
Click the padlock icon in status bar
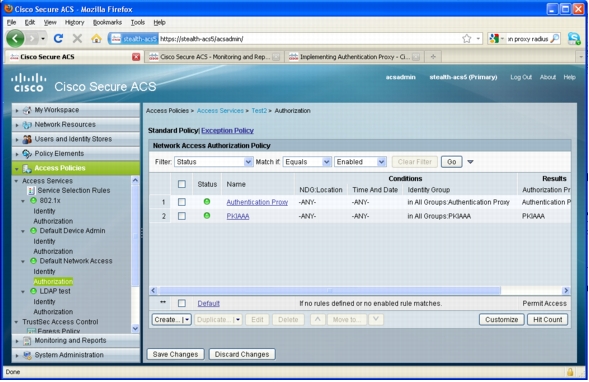[570, 372]
